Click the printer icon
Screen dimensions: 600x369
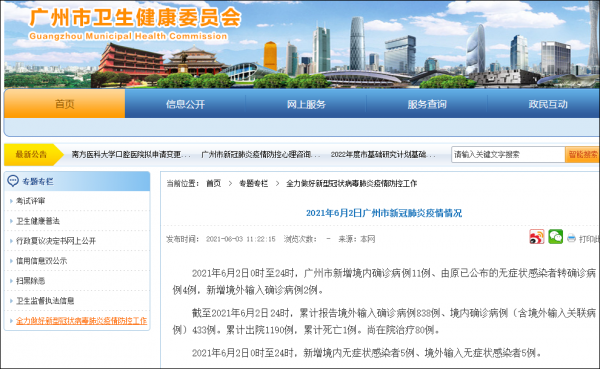pos(571,238)
